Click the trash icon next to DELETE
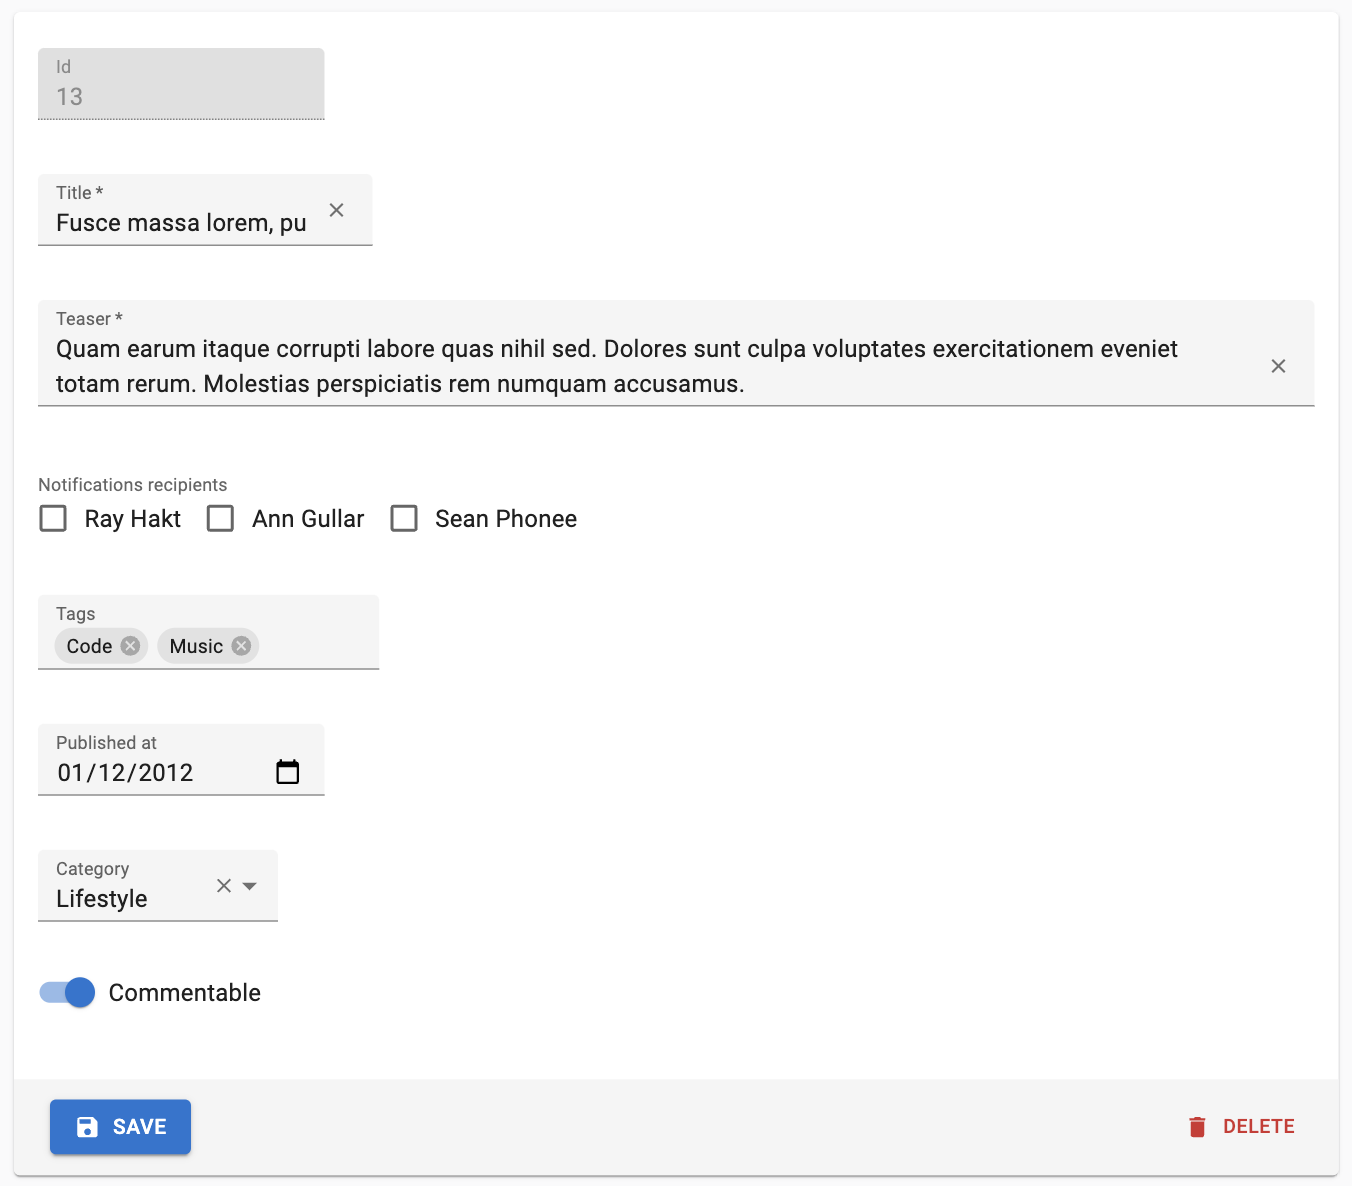The image size is (1352, 1186). 1198,1126
